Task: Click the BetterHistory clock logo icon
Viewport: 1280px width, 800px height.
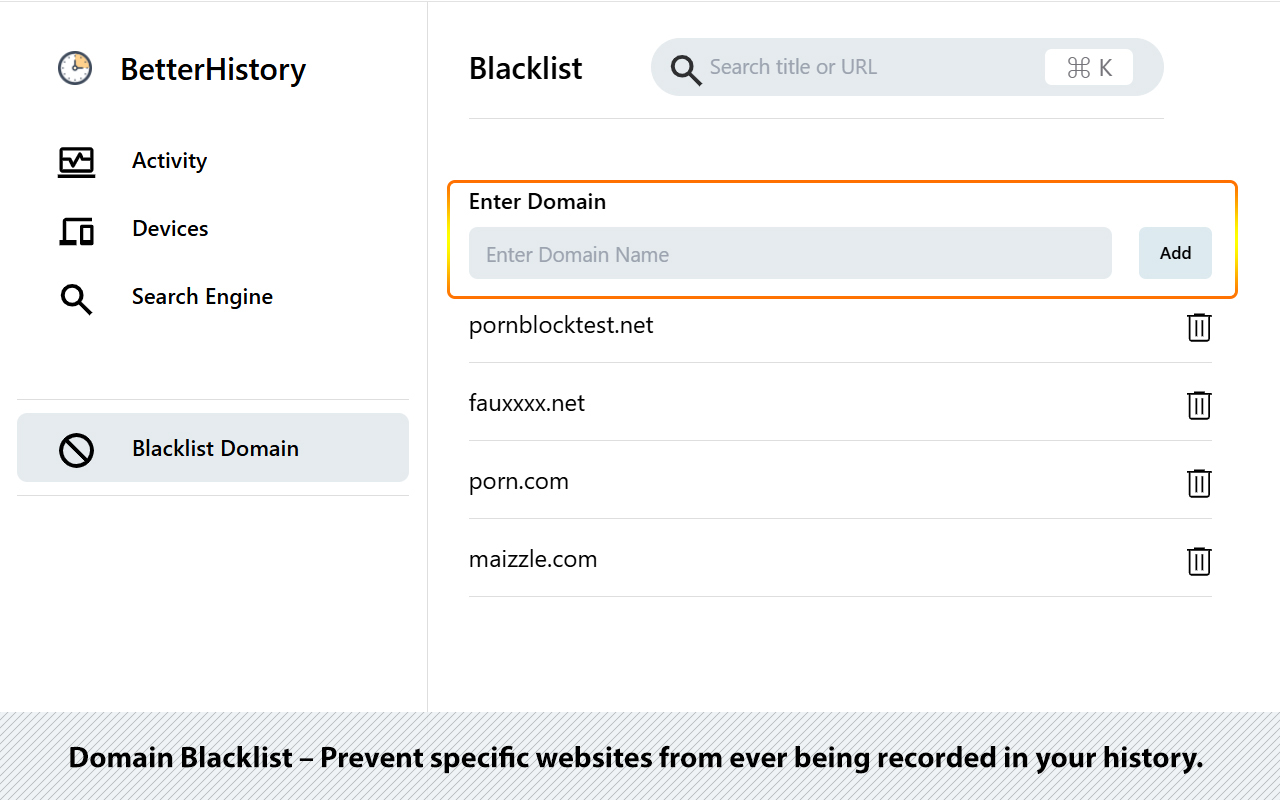Action: click(75, 68)
